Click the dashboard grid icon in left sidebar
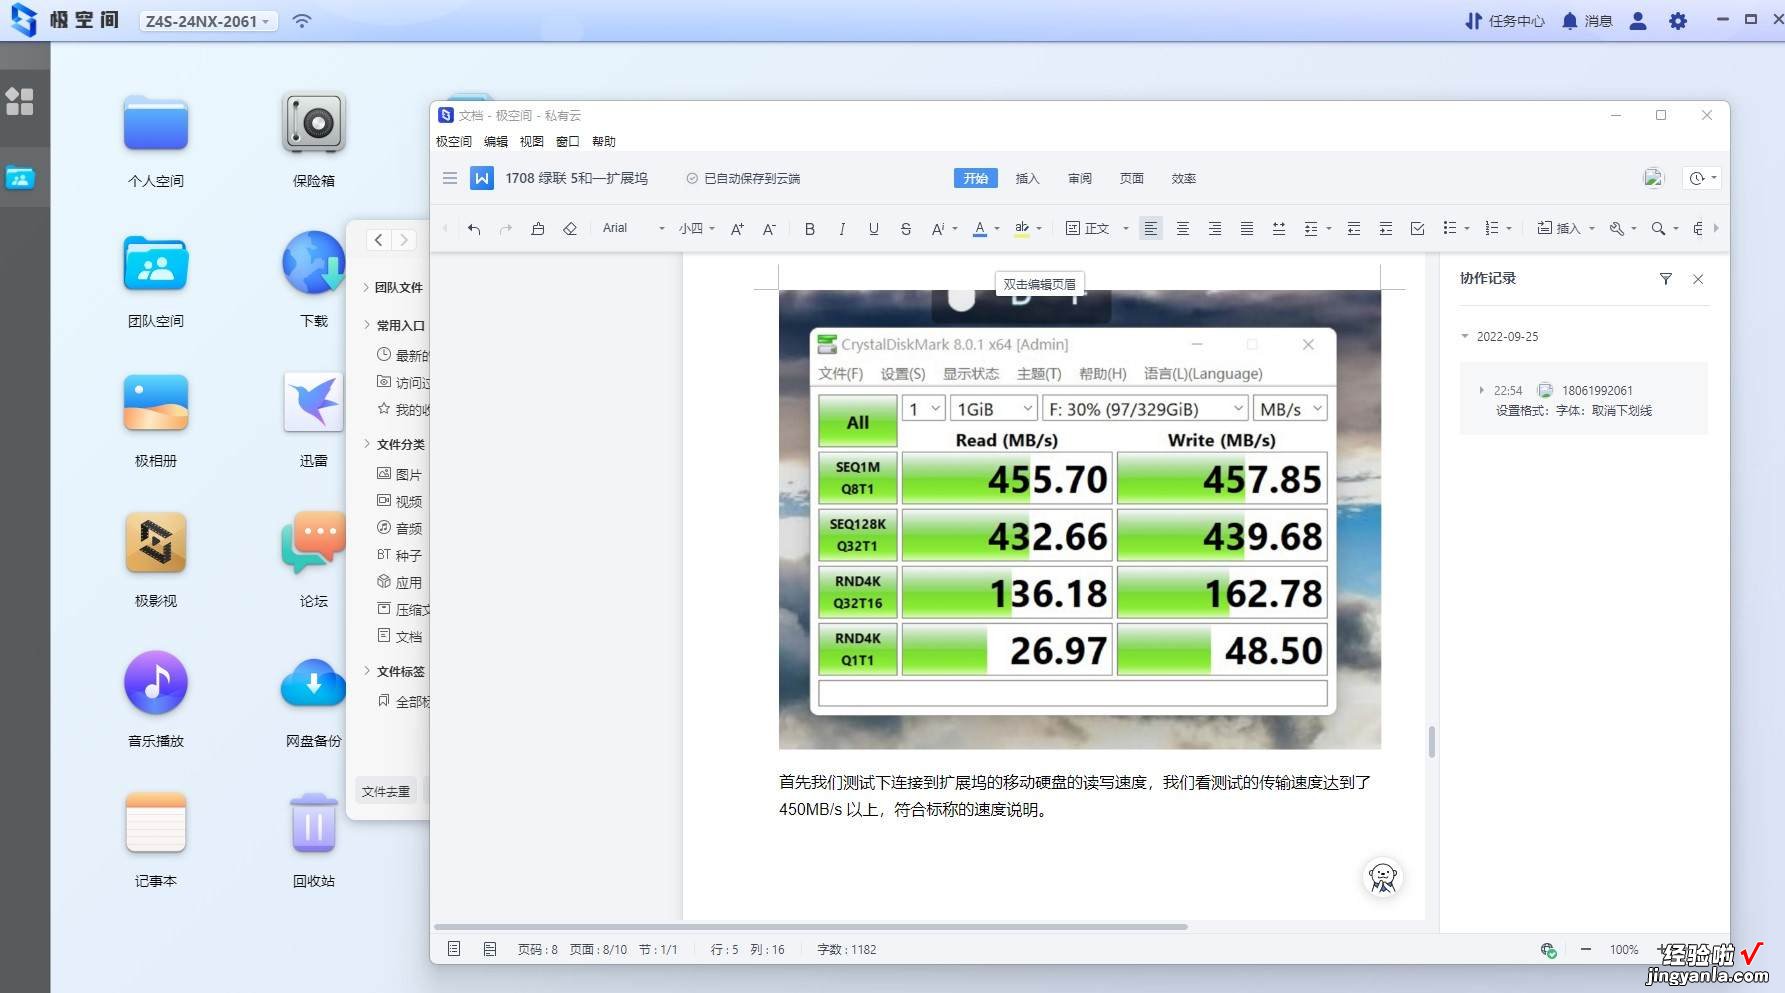Screen dimensions: 1785x993 (20, 101)
